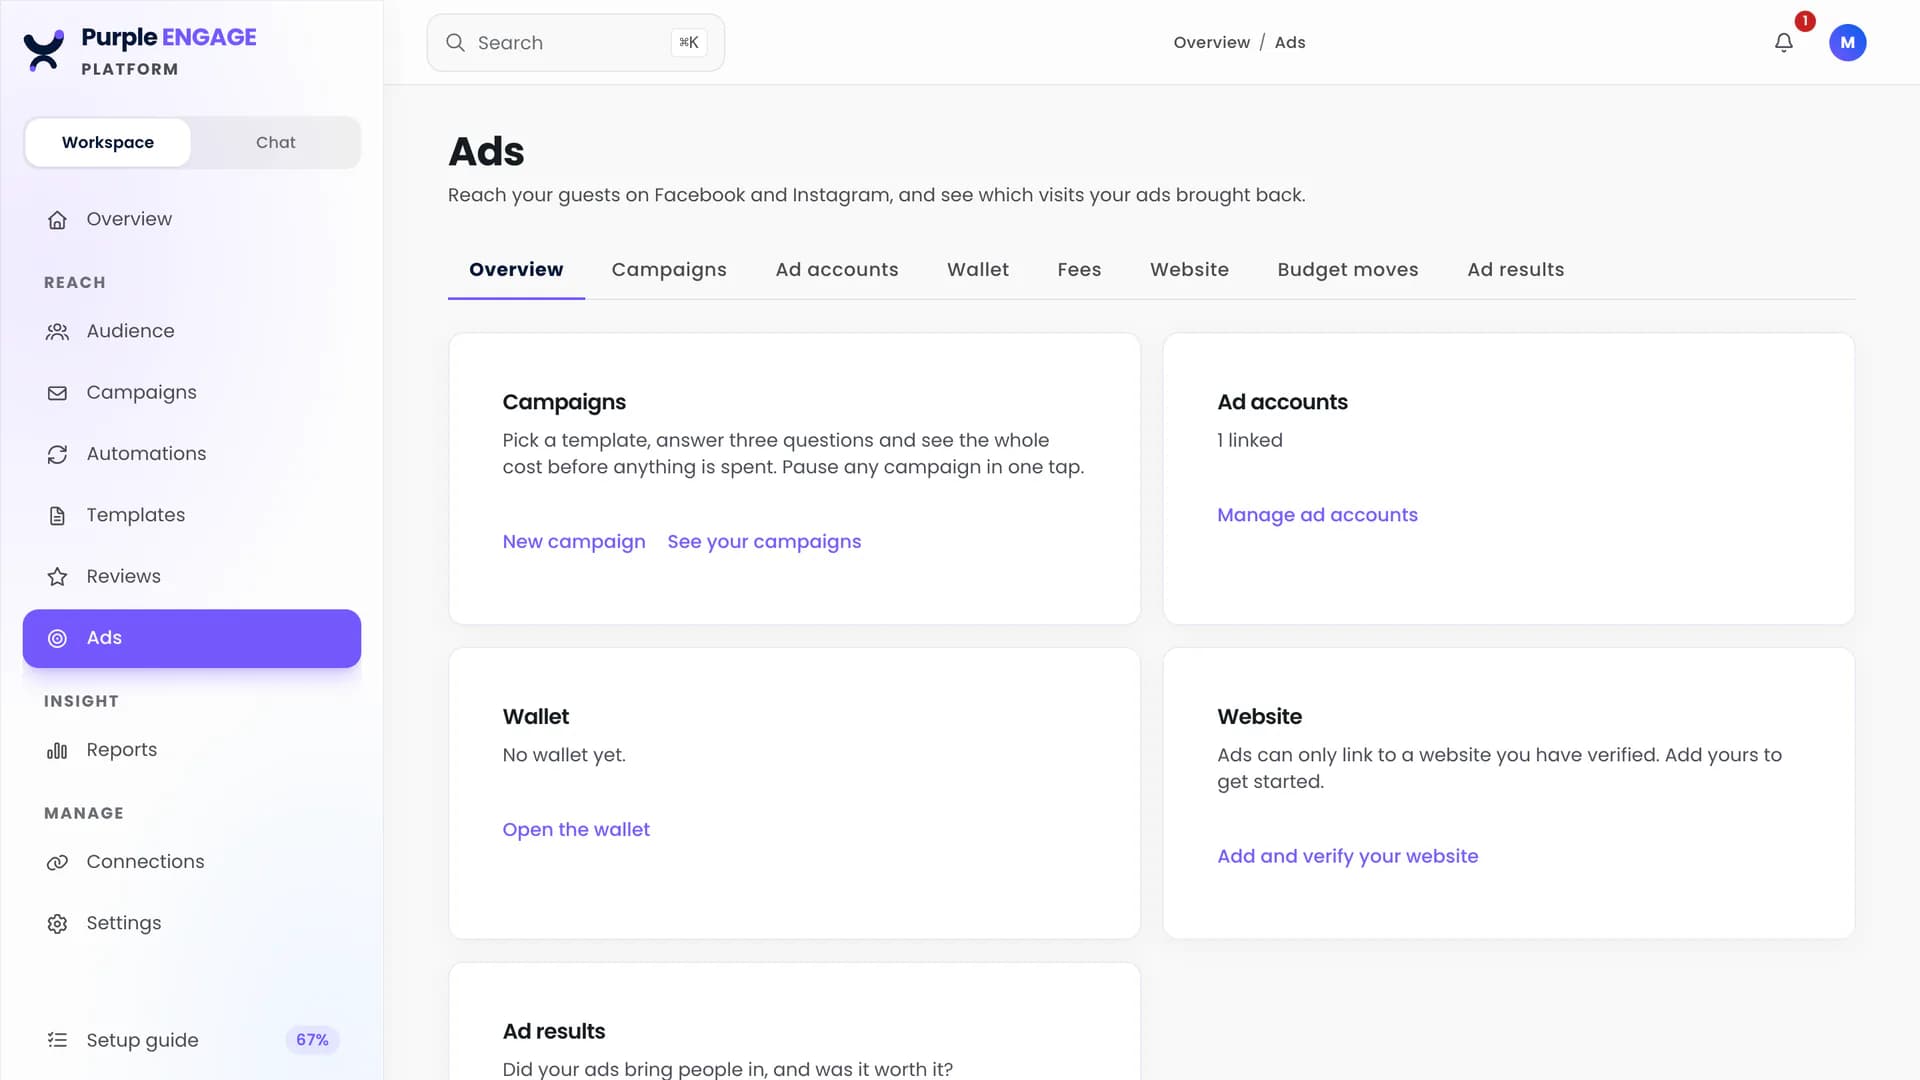Switch to the Workspace toggle
Screen dimensions: 1920x1080
(108, 142)
